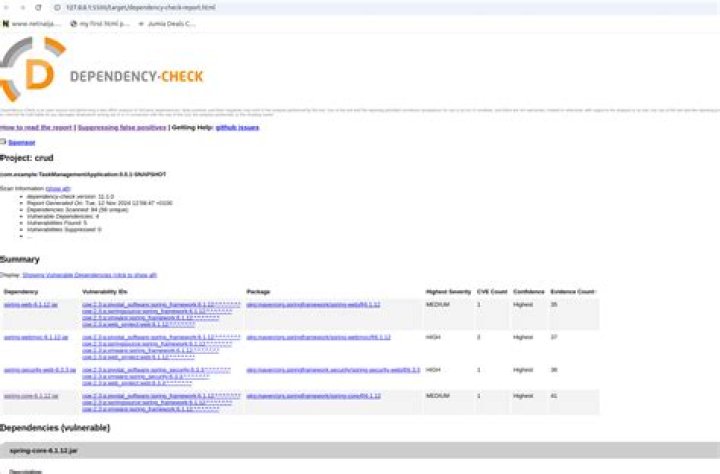Sort table by Highest Severity column

448,291
